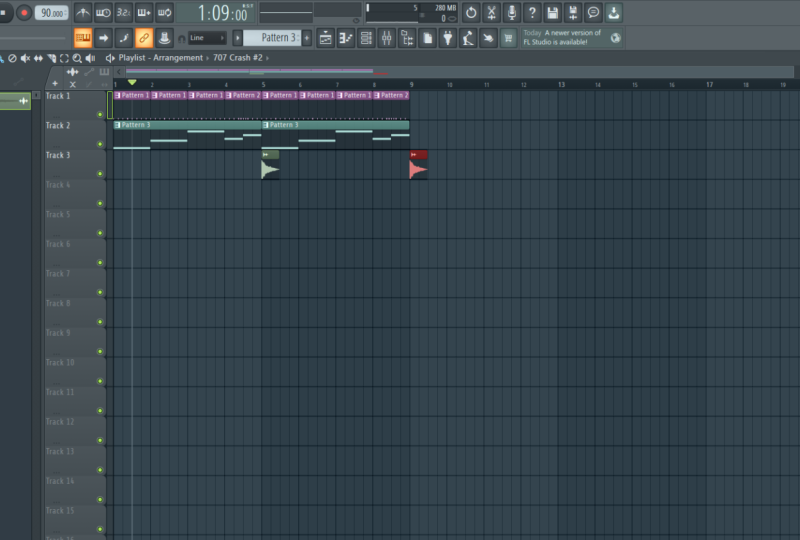Screen dimensions: 800x540
Task: Open the Line snap dropdown
Action: tap(207, 38)
